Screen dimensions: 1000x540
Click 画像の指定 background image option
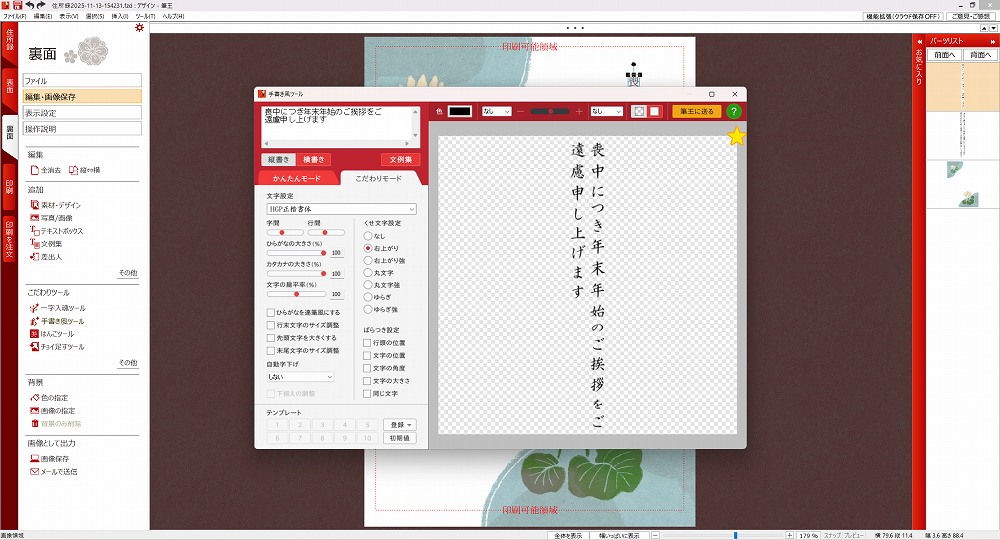click(x=52, y=411)
